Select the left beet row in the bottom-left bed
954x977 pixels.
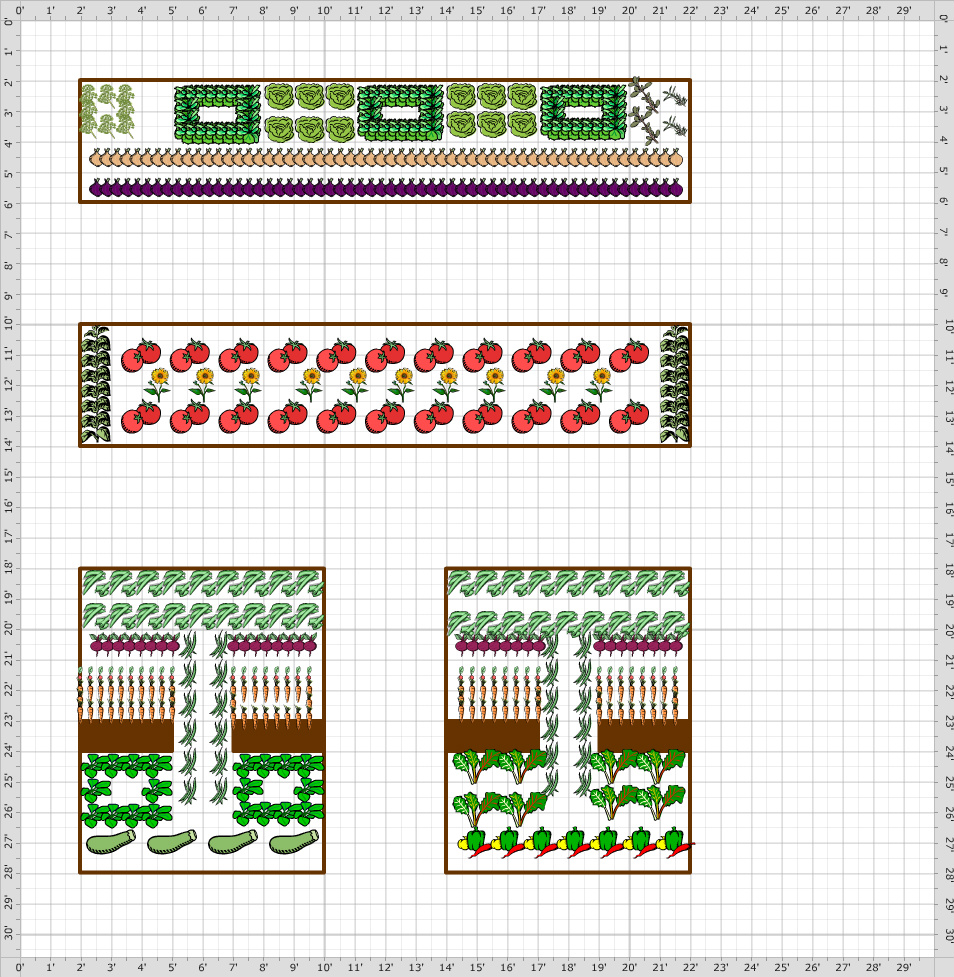coord(135,644)
